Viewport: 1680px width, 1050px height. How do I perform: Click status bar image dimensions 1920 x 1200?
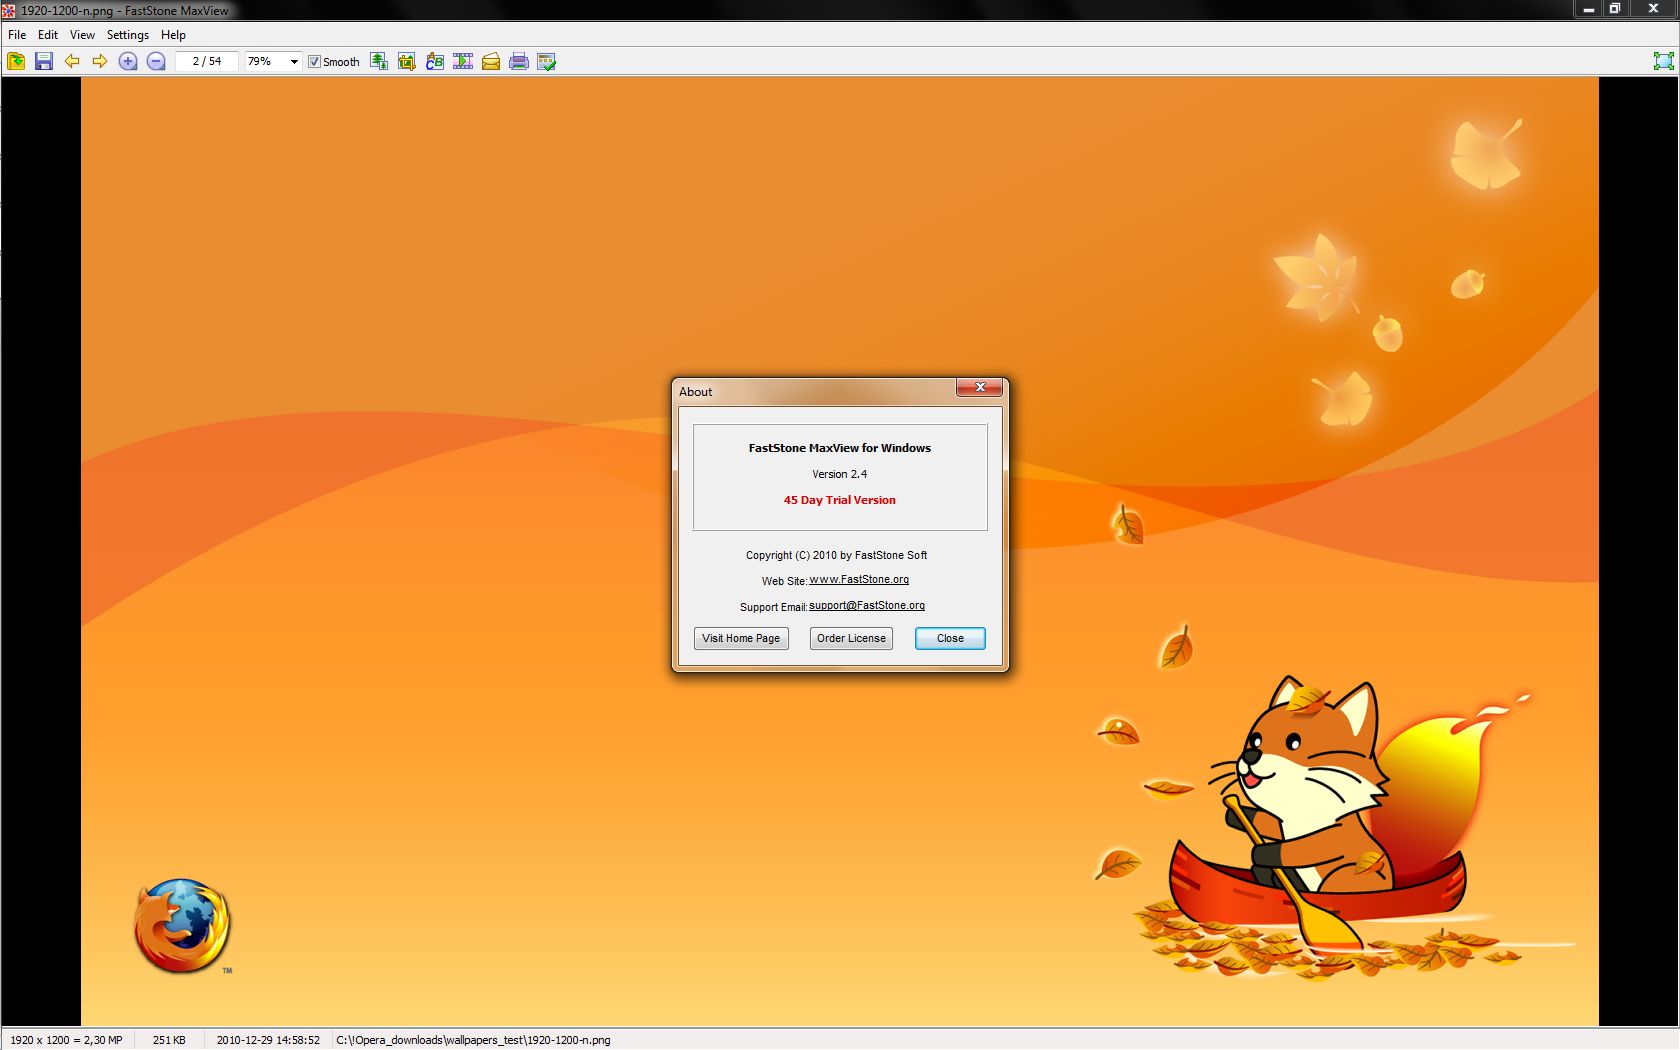coord(66,1040)
